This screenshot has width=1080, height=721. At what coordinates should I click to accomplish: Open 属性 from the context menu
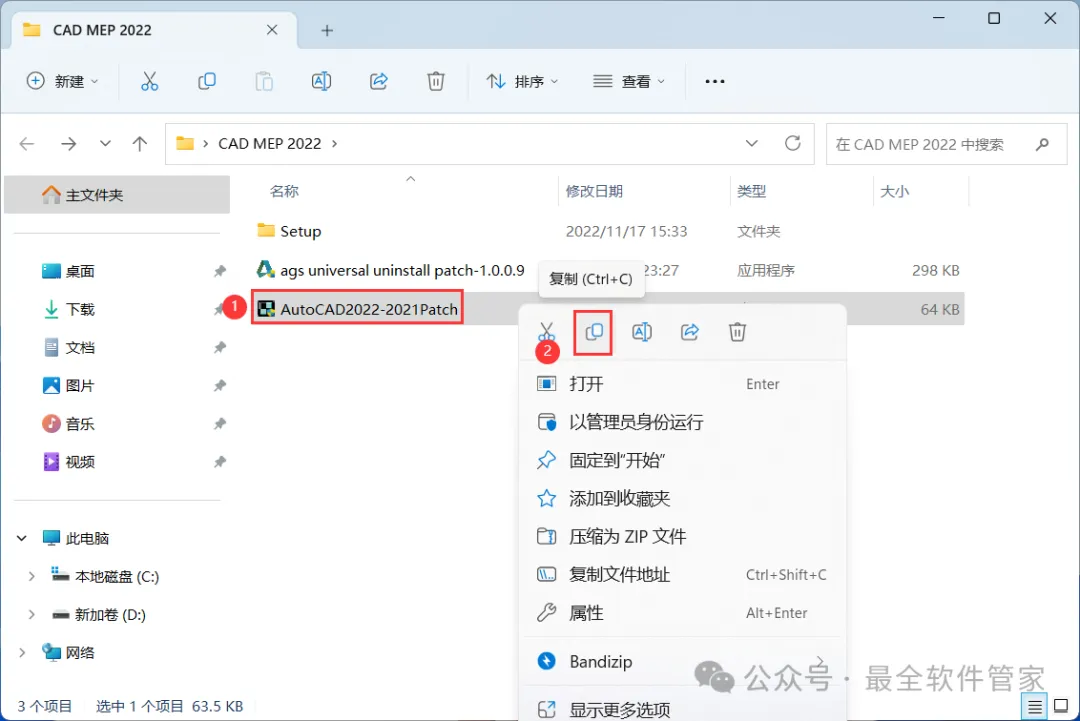pyautogui.click(x=682, y=613)
